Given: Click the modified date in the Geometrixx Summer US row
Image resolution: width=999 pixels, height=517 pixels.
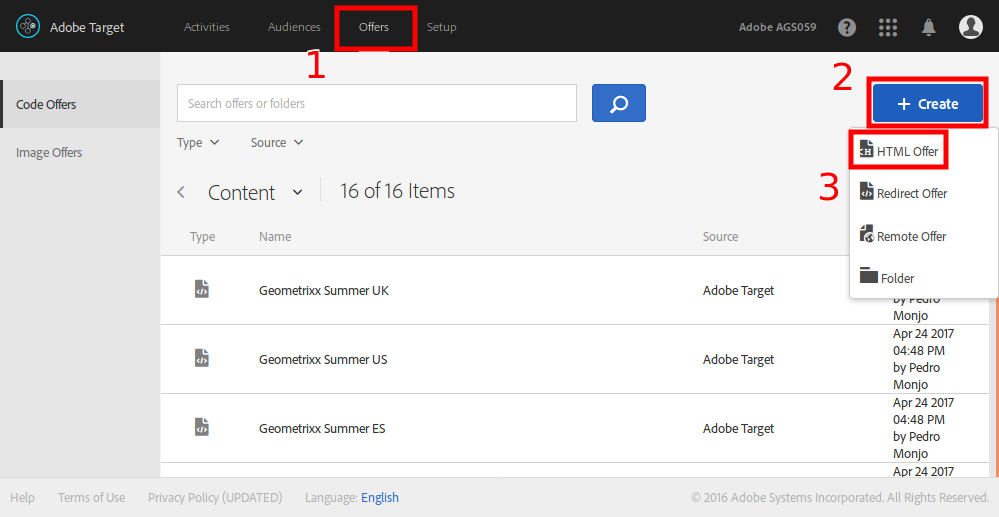Looking at the screenshot, I should tap(923, 359).
